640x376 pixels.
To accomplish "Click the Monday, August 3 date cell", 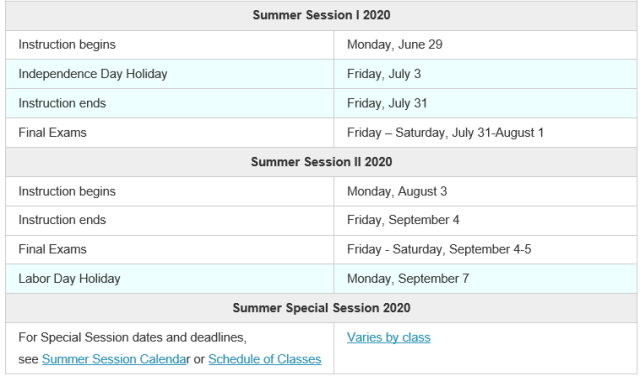I will [485, 191].
